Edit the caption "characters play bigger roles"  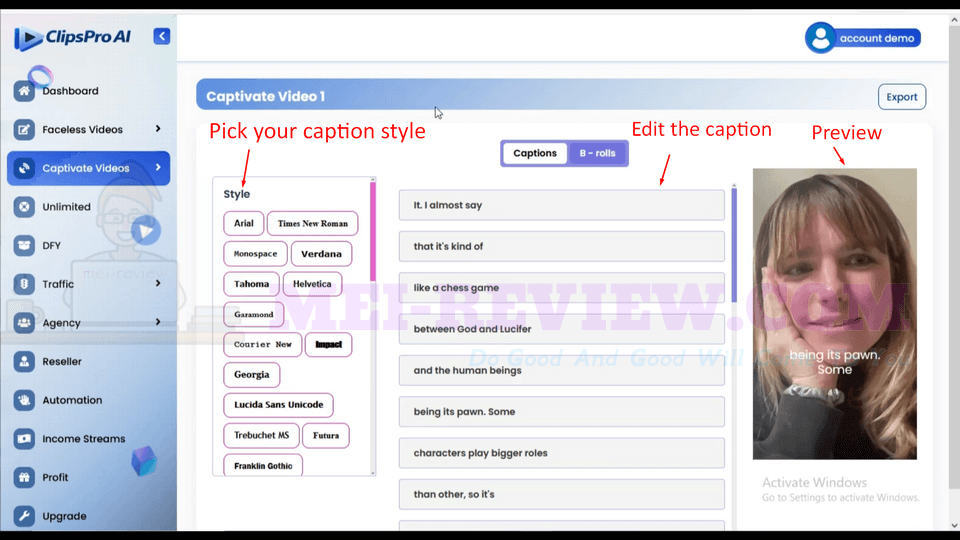coord(561,453)
